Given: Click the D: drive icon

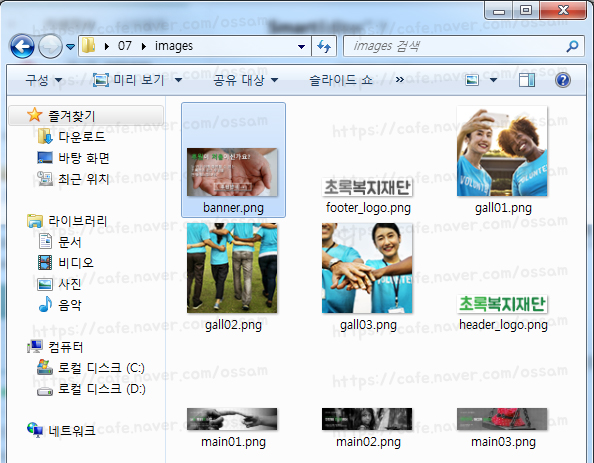Looking at the screenshot, I should (x=45, y=391).
